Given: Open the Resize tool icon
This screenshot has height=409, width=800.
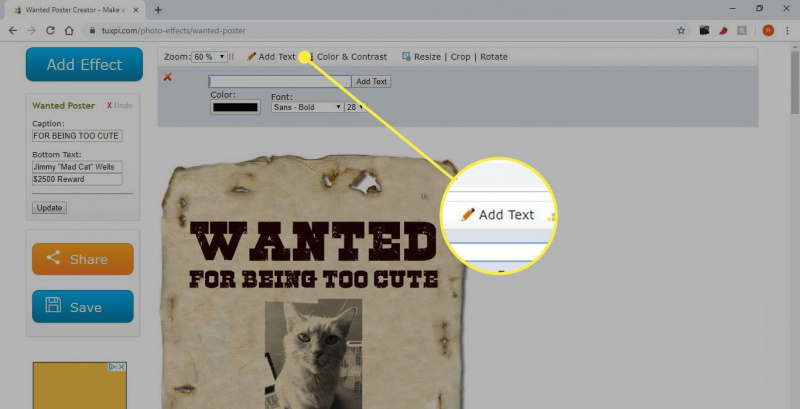Looking at the screenshot, I should tap(406, 57).
